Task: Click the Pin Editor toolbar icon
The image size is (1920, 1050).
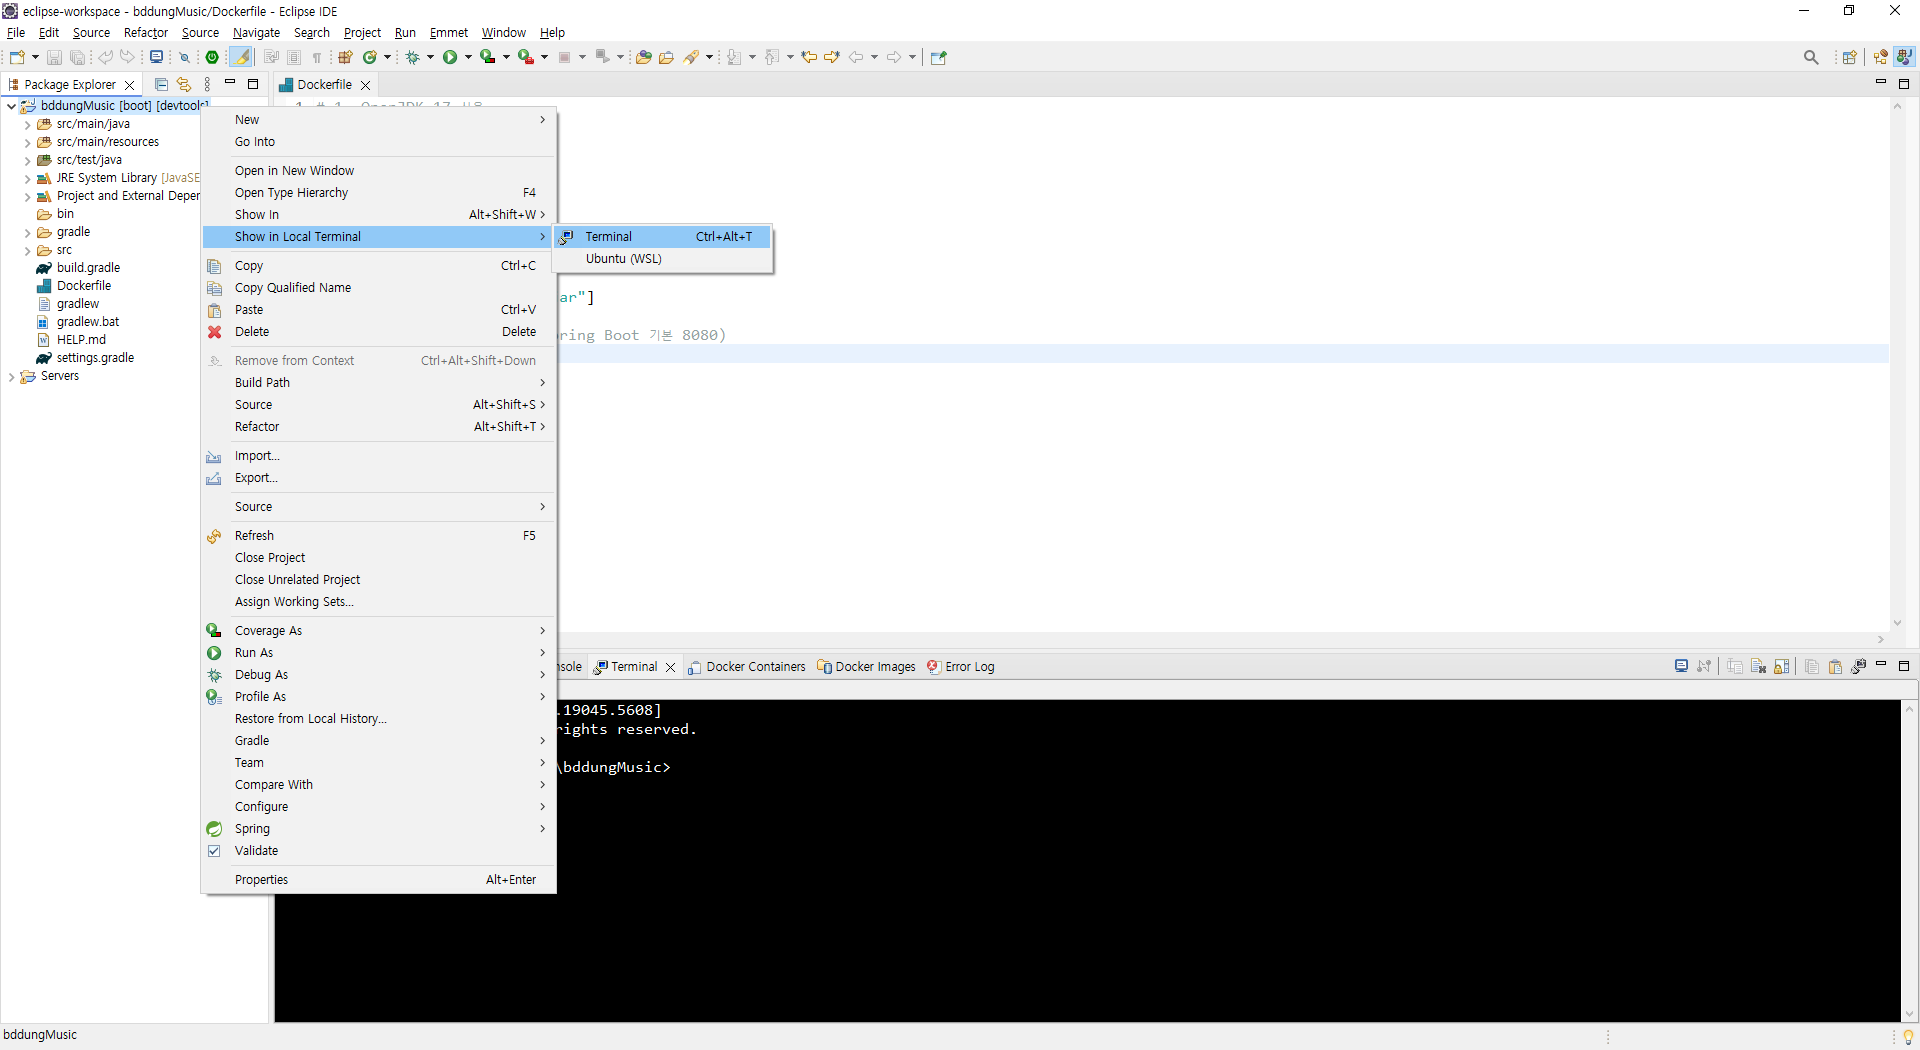Action: pos(938,57)
